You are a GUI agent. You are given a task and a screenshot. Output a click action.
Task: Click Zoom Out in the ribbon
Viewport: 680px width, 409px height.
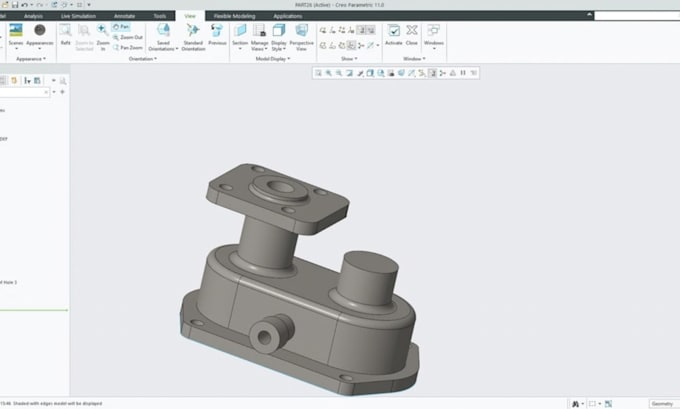coord(128,37)
